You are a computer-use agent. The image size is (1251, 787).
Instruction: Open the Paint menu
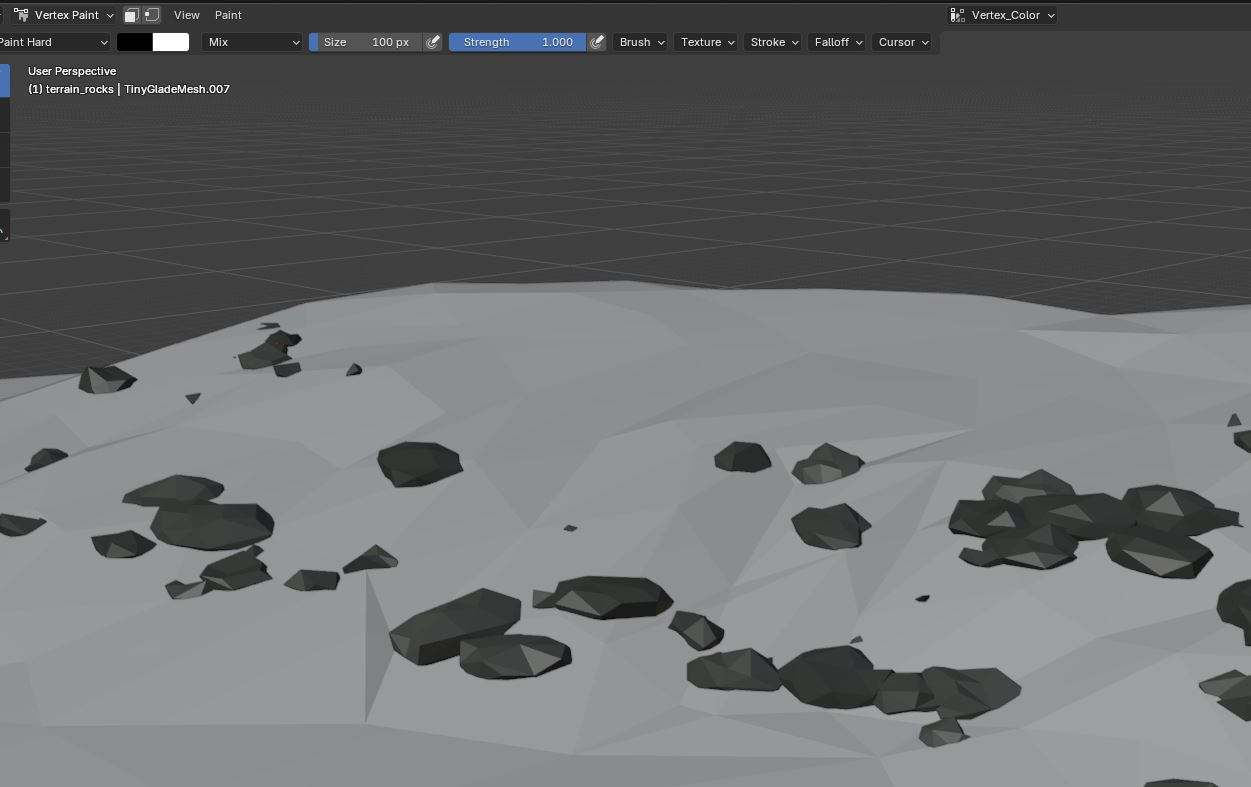coord(228,15)
